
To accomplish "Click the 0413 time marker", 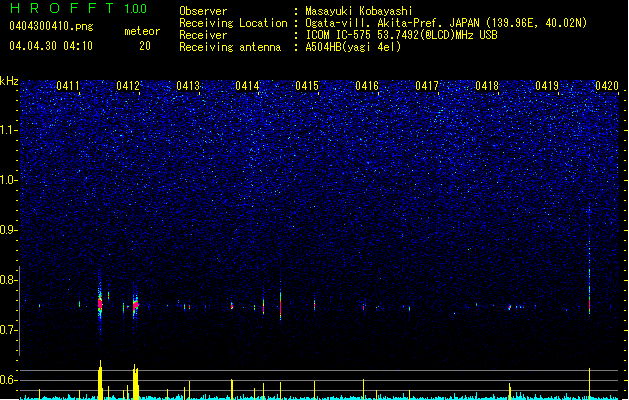I will 188,86.
